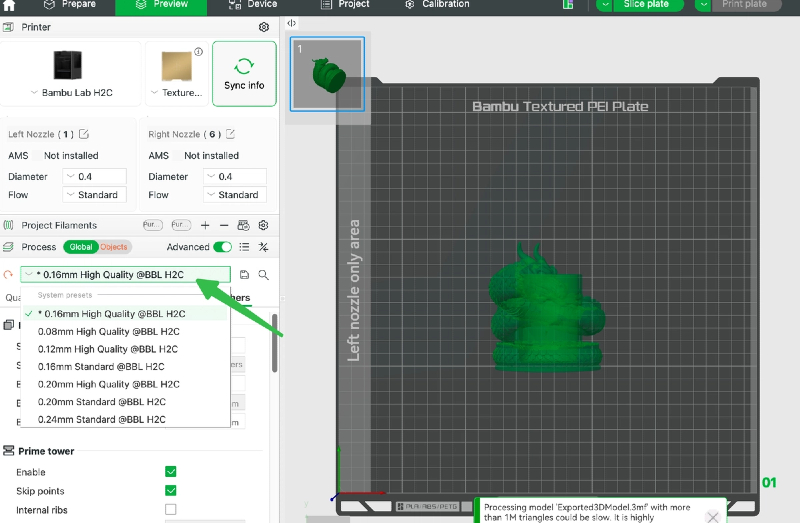Click the Sync info button
The width and height of the screenshot is (800, 523).
point(244,74)
